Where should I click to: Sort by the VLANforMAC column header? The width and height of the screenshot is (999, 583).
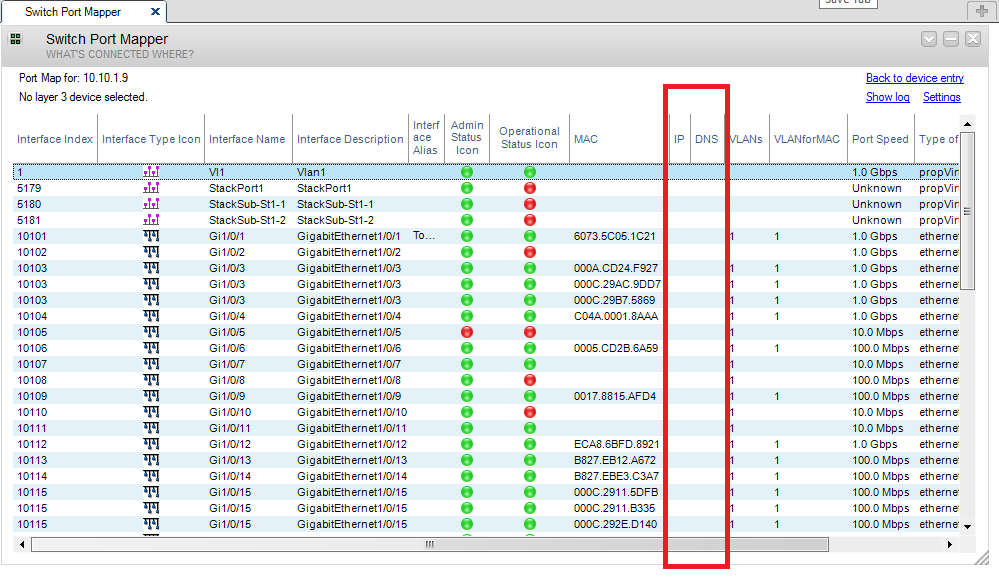[807, 139]
